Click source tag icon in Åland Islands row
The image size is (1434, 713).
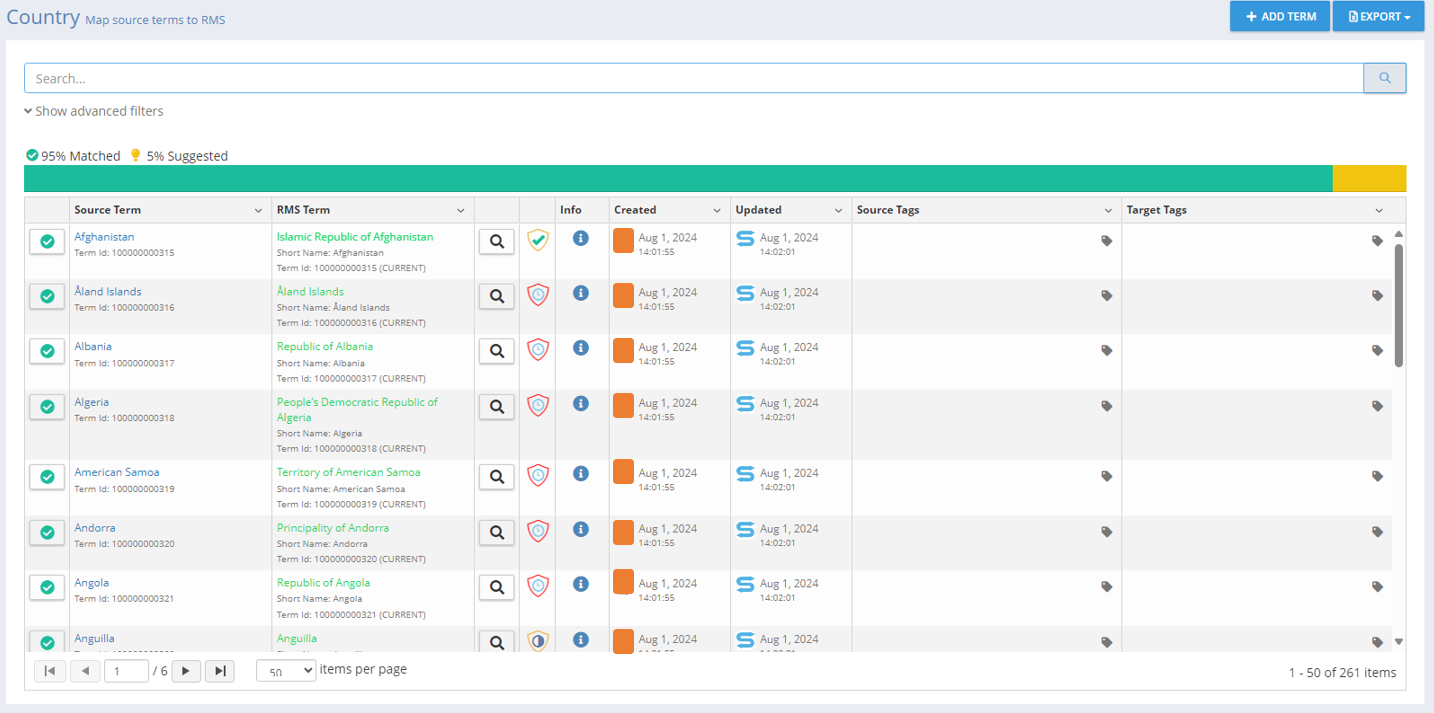pos(1106,296)
